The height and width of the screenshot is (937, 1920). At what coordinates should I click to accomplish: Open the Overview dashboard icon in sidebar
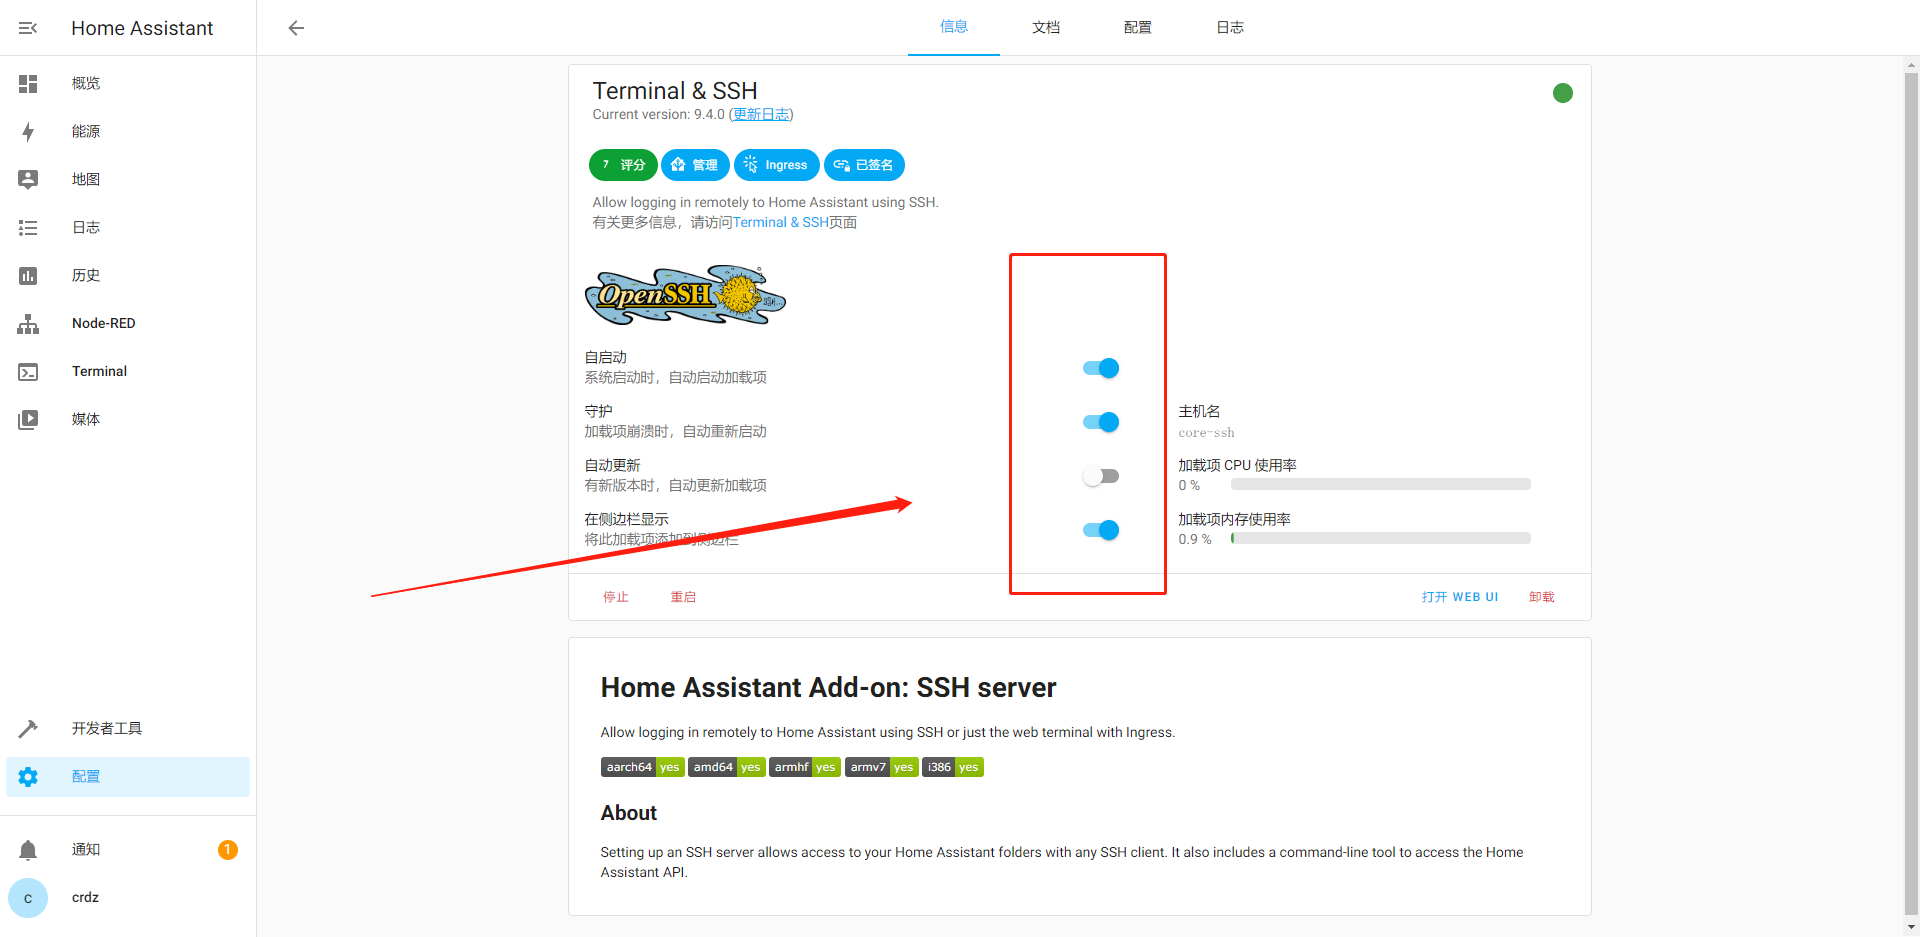click(x=28, y=84)
